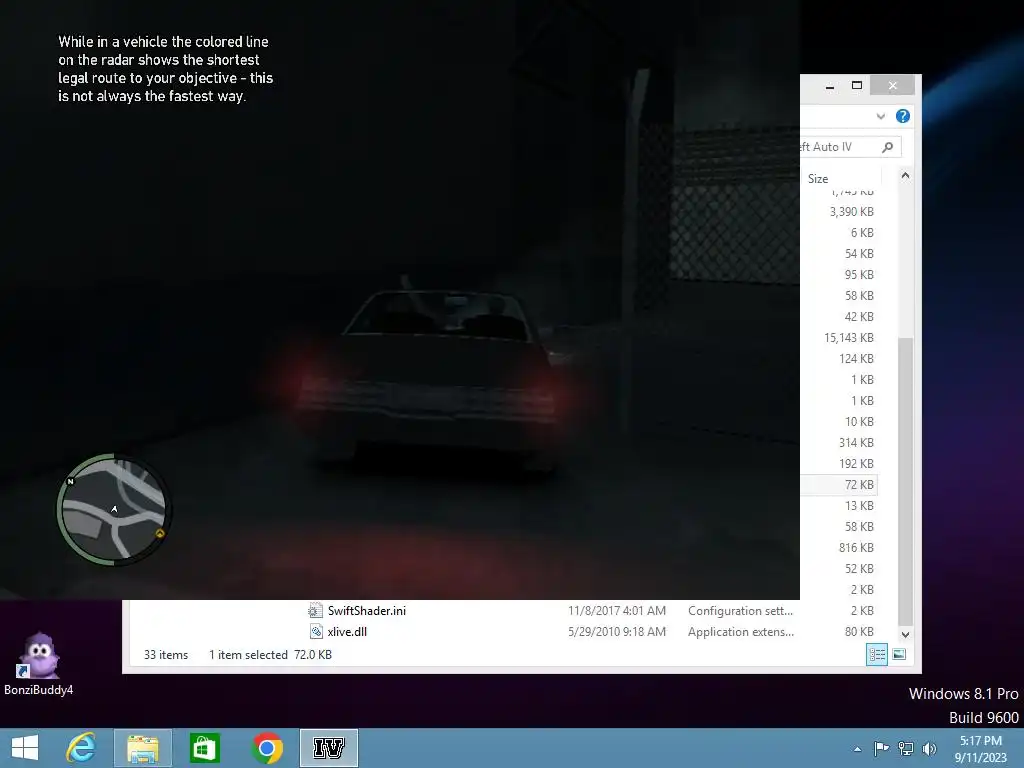Show hidden tray icons arrow
The width and height of the screenshot is (1024, 768).
click(x=857, y=749)
